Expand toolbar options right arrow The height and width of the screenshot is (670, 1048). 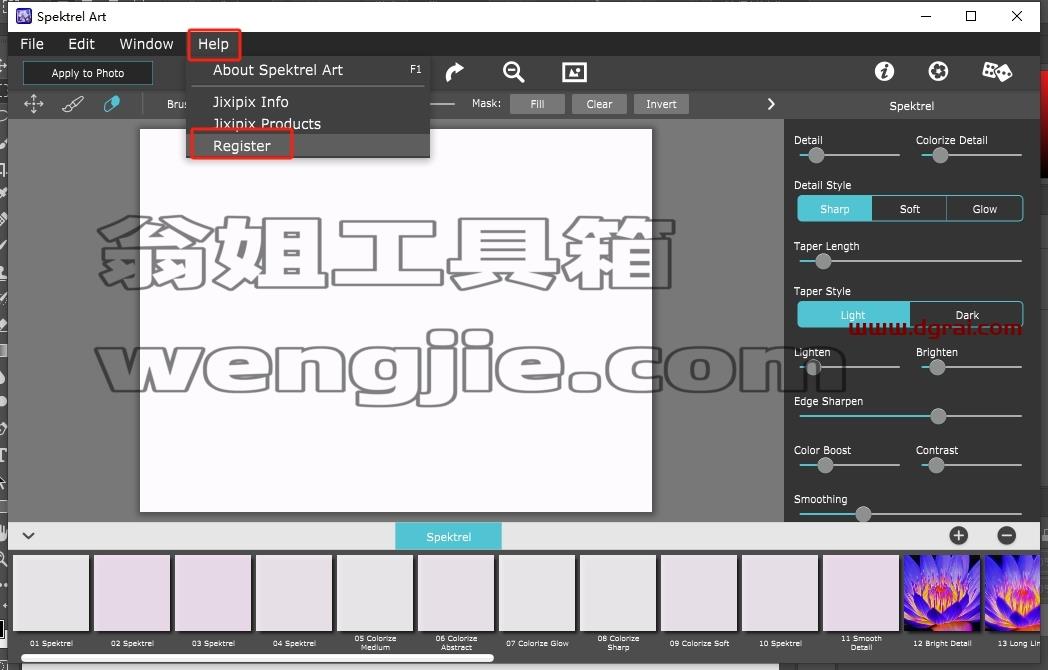[x=771, y=104]
